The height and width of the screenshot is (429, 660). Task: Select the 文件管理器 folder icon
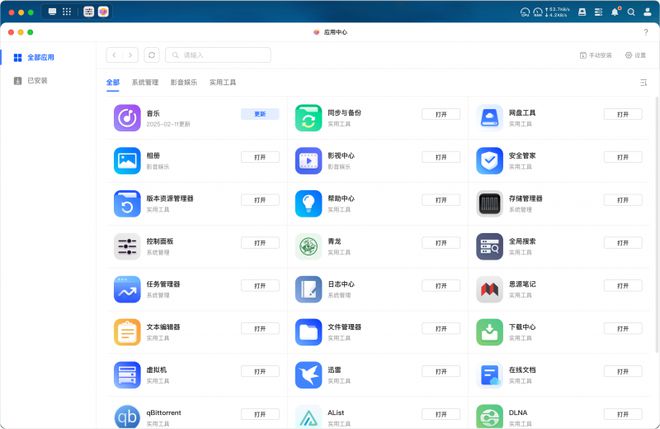tap(309, 333)
